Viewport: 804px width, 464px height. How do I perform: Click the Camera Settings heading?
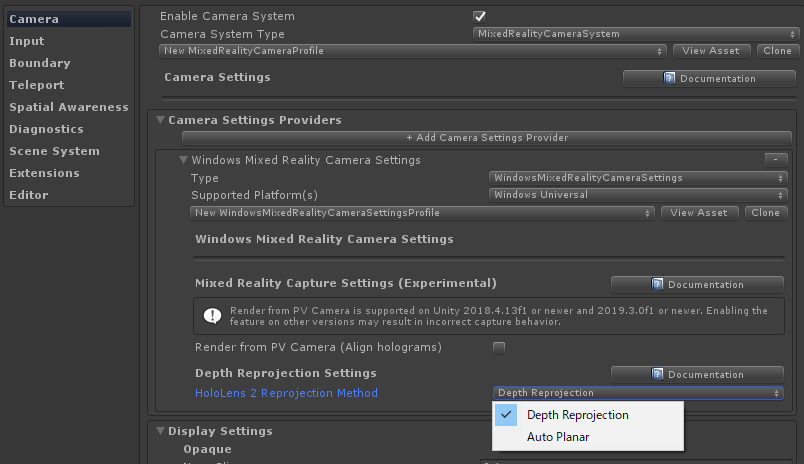217,77
